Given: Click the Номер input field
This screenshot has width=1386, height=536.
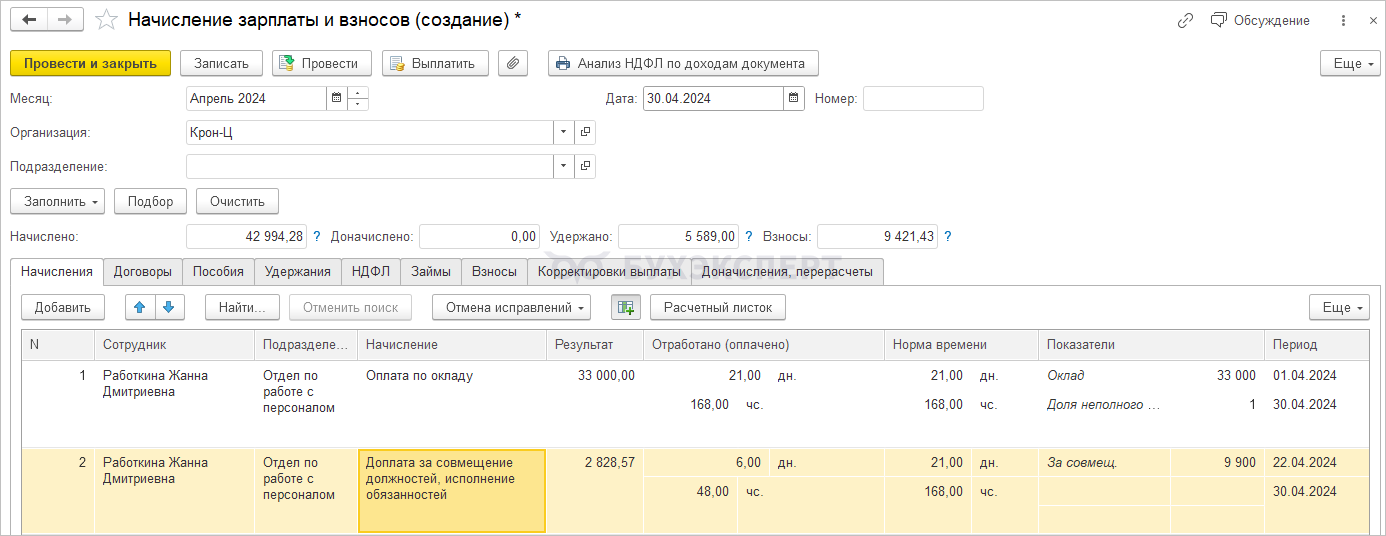Looking at the screenshot, I should point(922,98).
